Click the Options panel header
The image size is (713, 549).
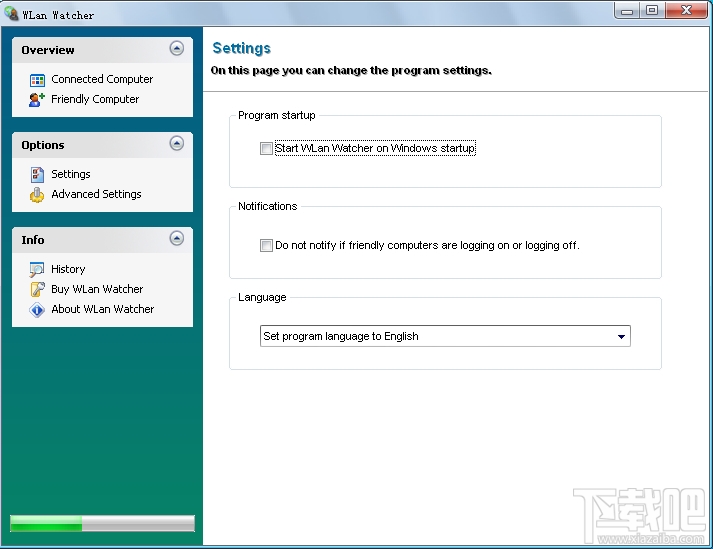[102, 145]
